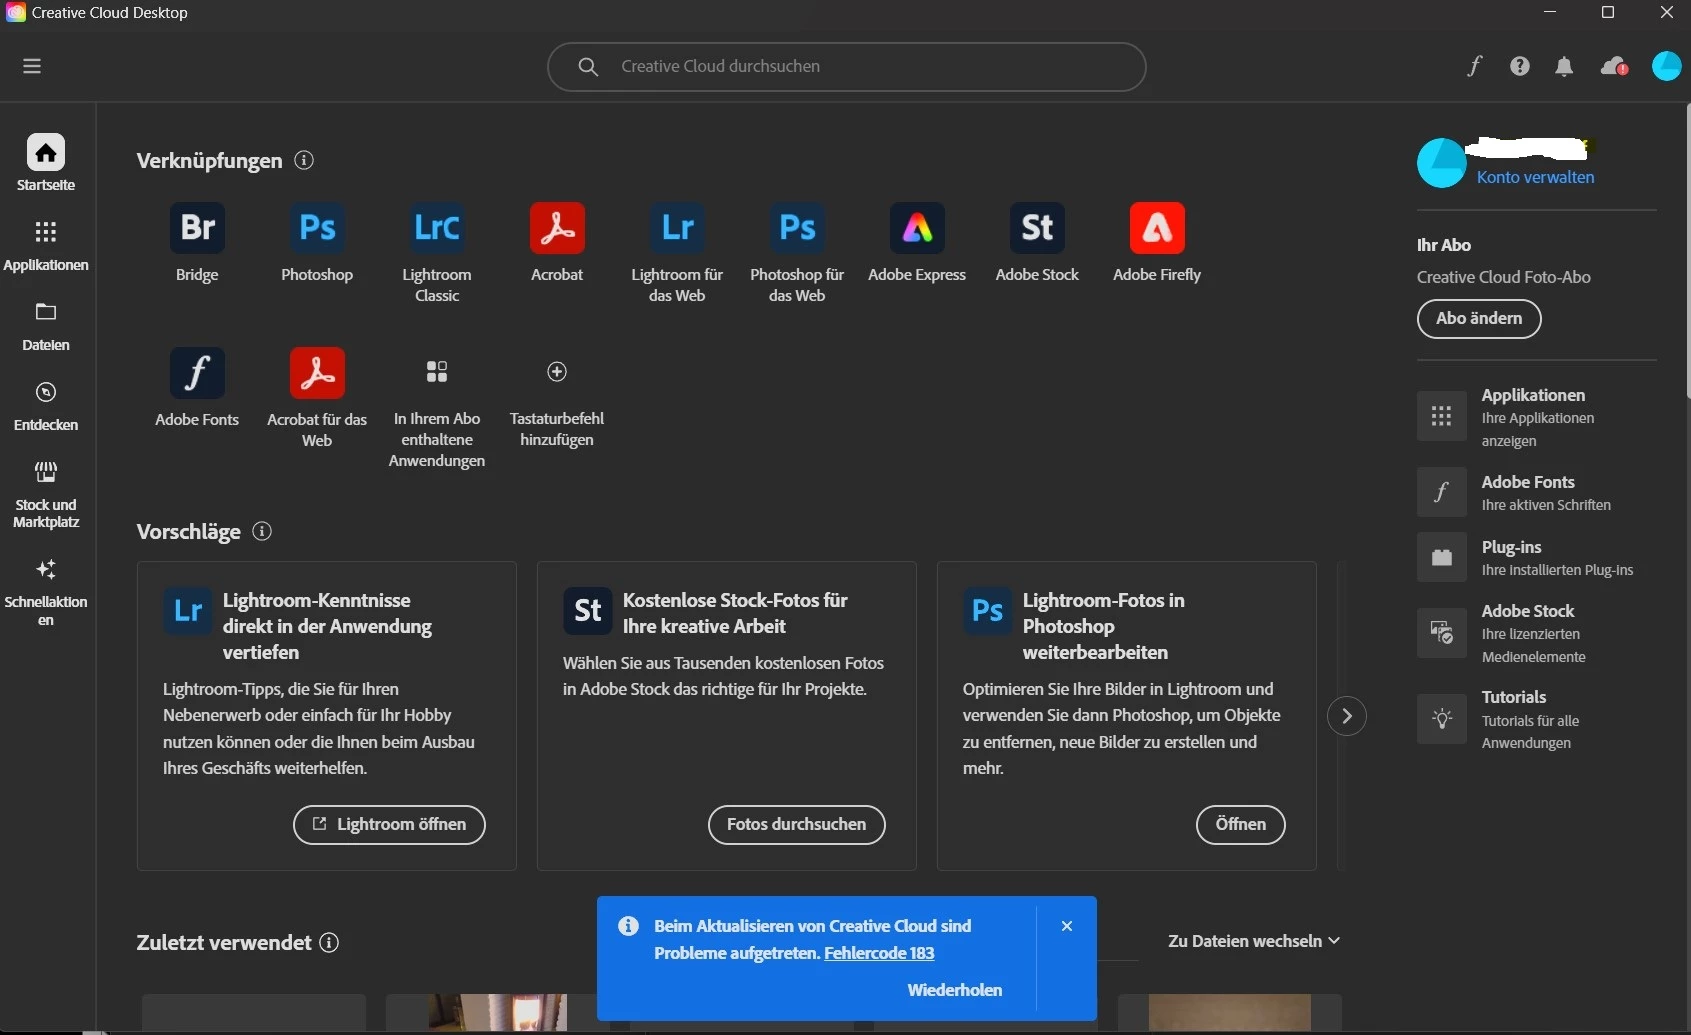Viewport: 1691px width, 1035px height.
Task: Open Adobe Firefly shortcut
Action: [x=1157, y=228]
